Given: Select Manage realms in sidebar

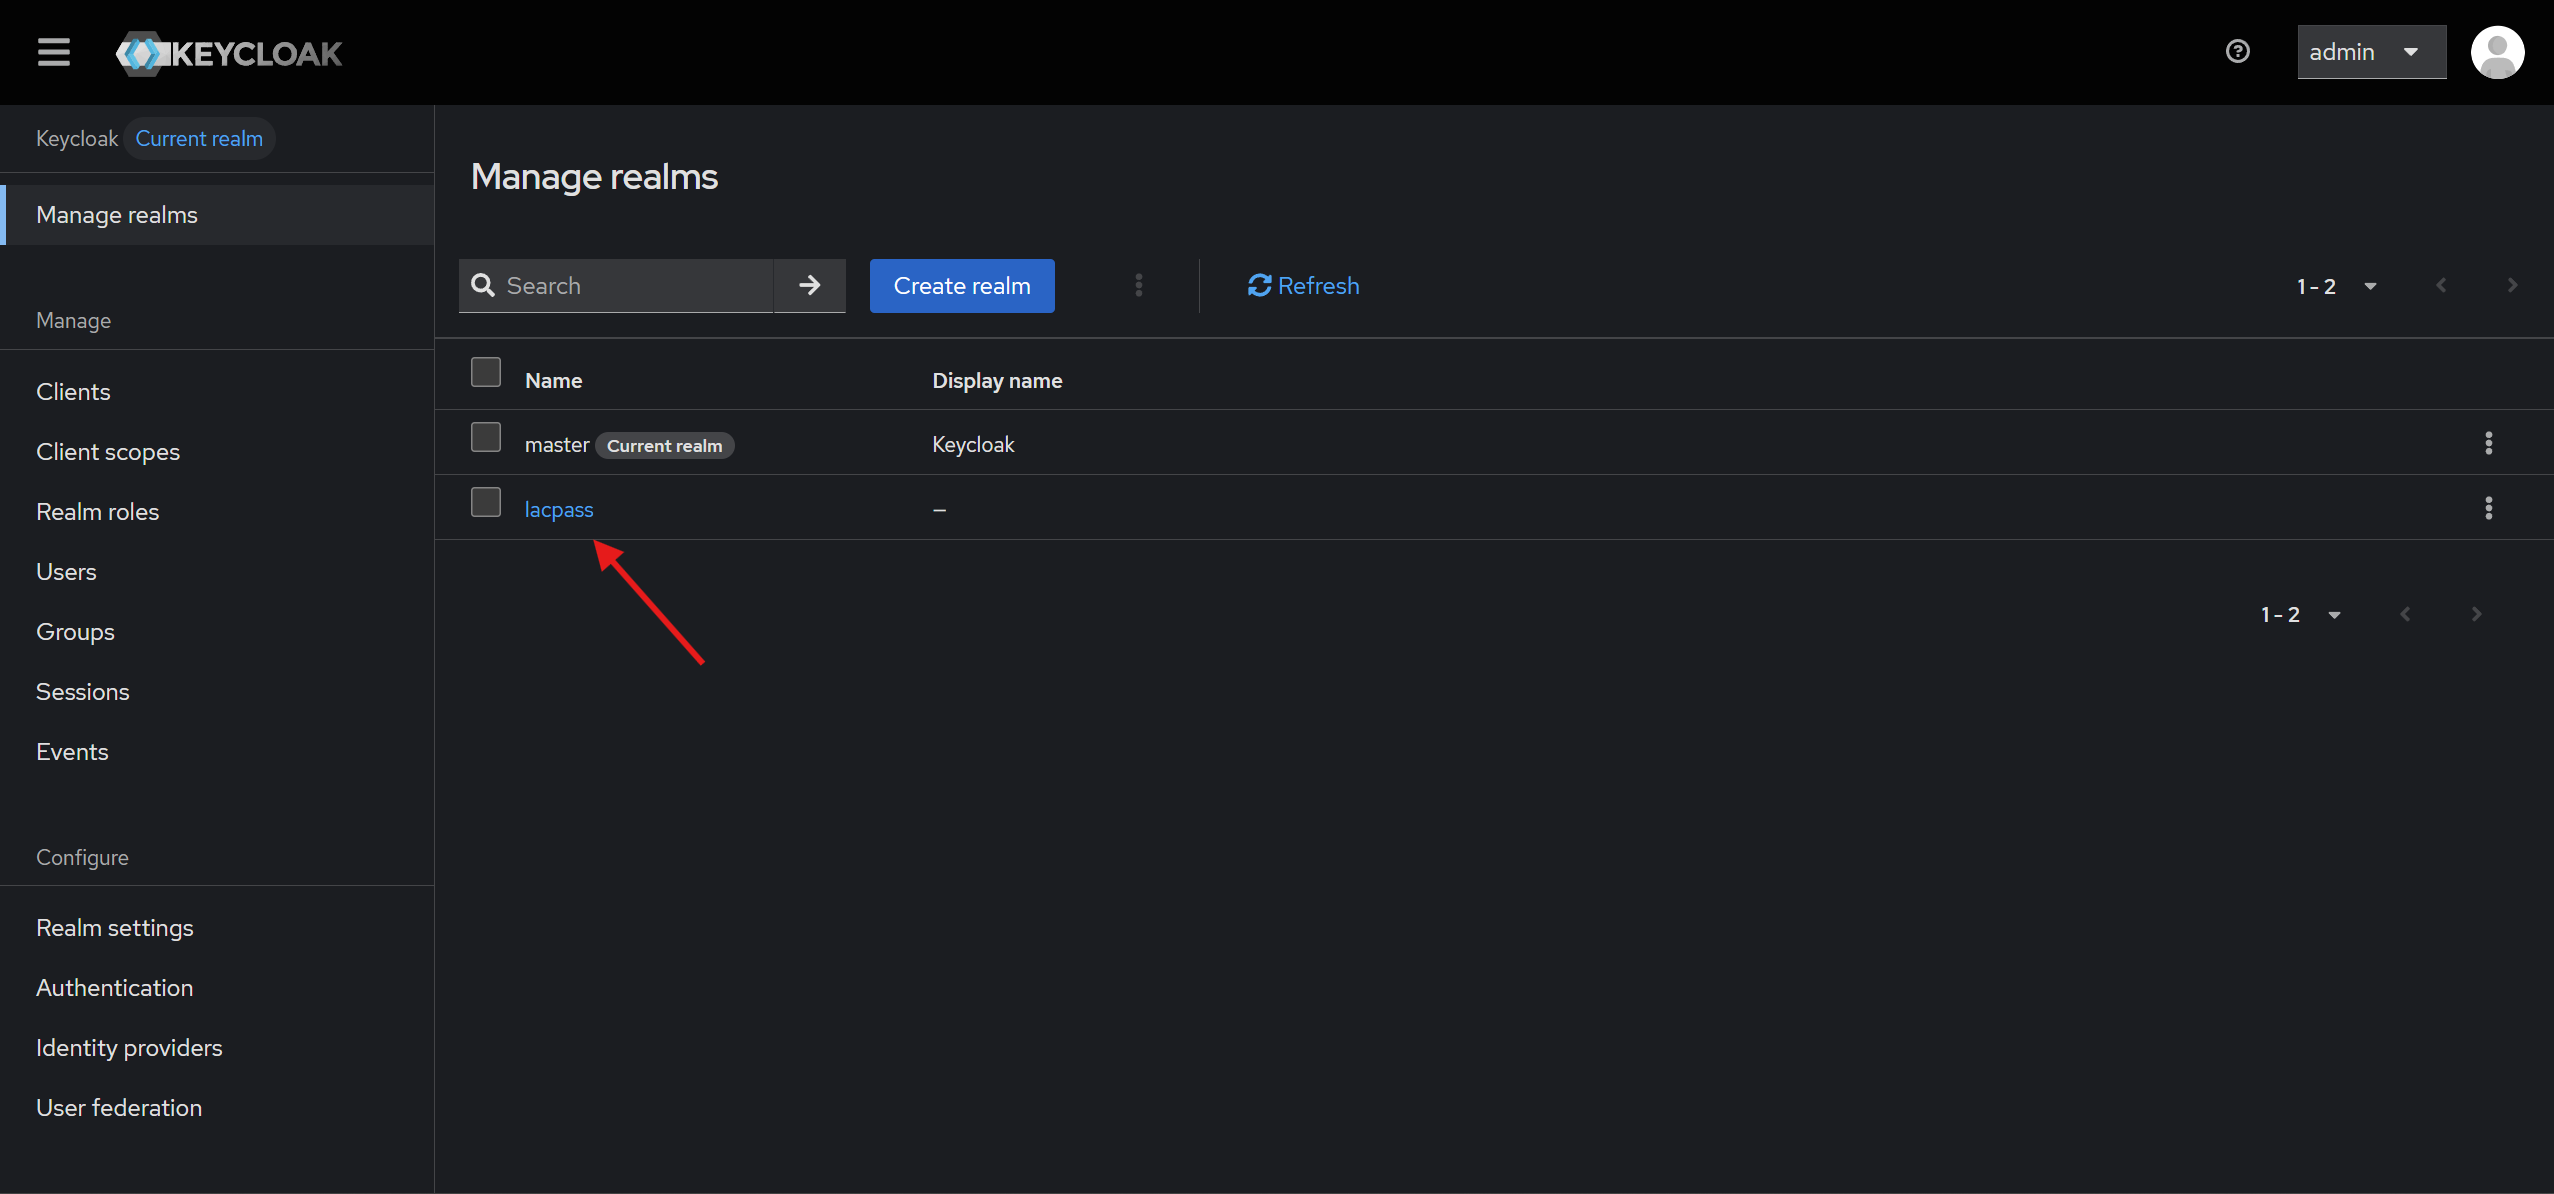Looking at the screenshot, I should [x=217, y=215].
